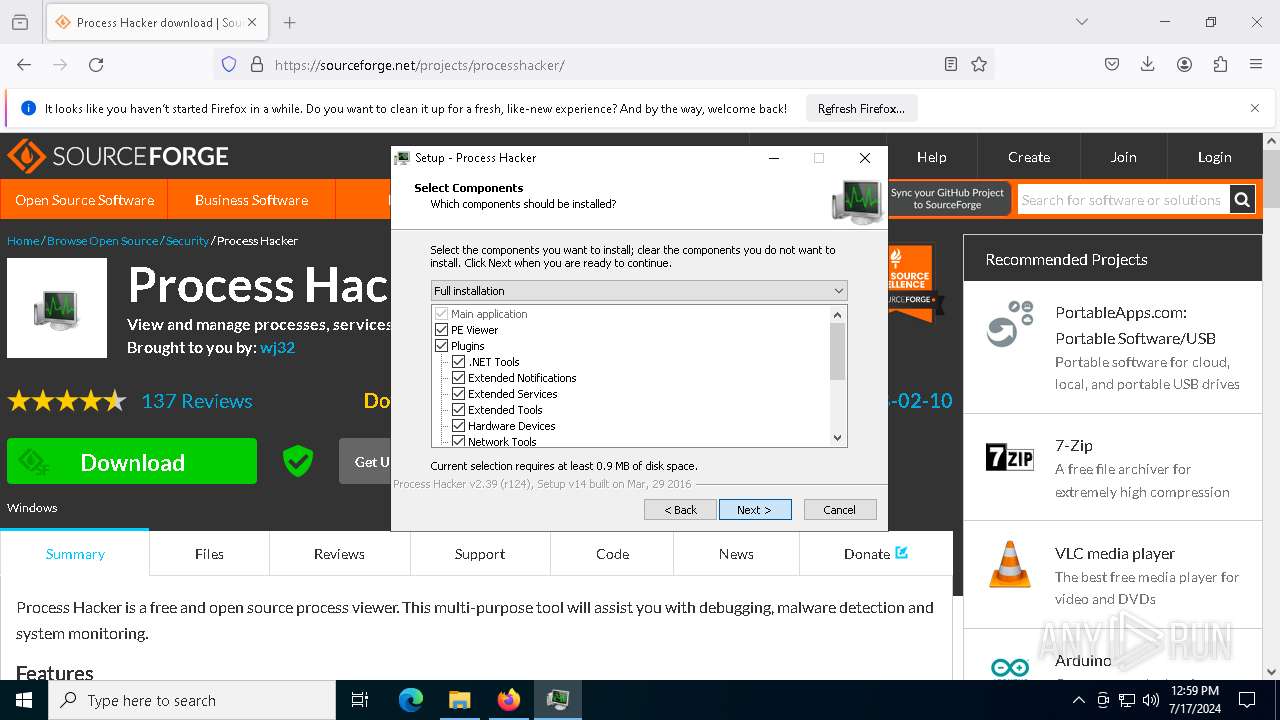Switch to Firefox taskbar icon
Image resolution: width=1280 pixels, height=720 pixels.
(x=509, y=700)
